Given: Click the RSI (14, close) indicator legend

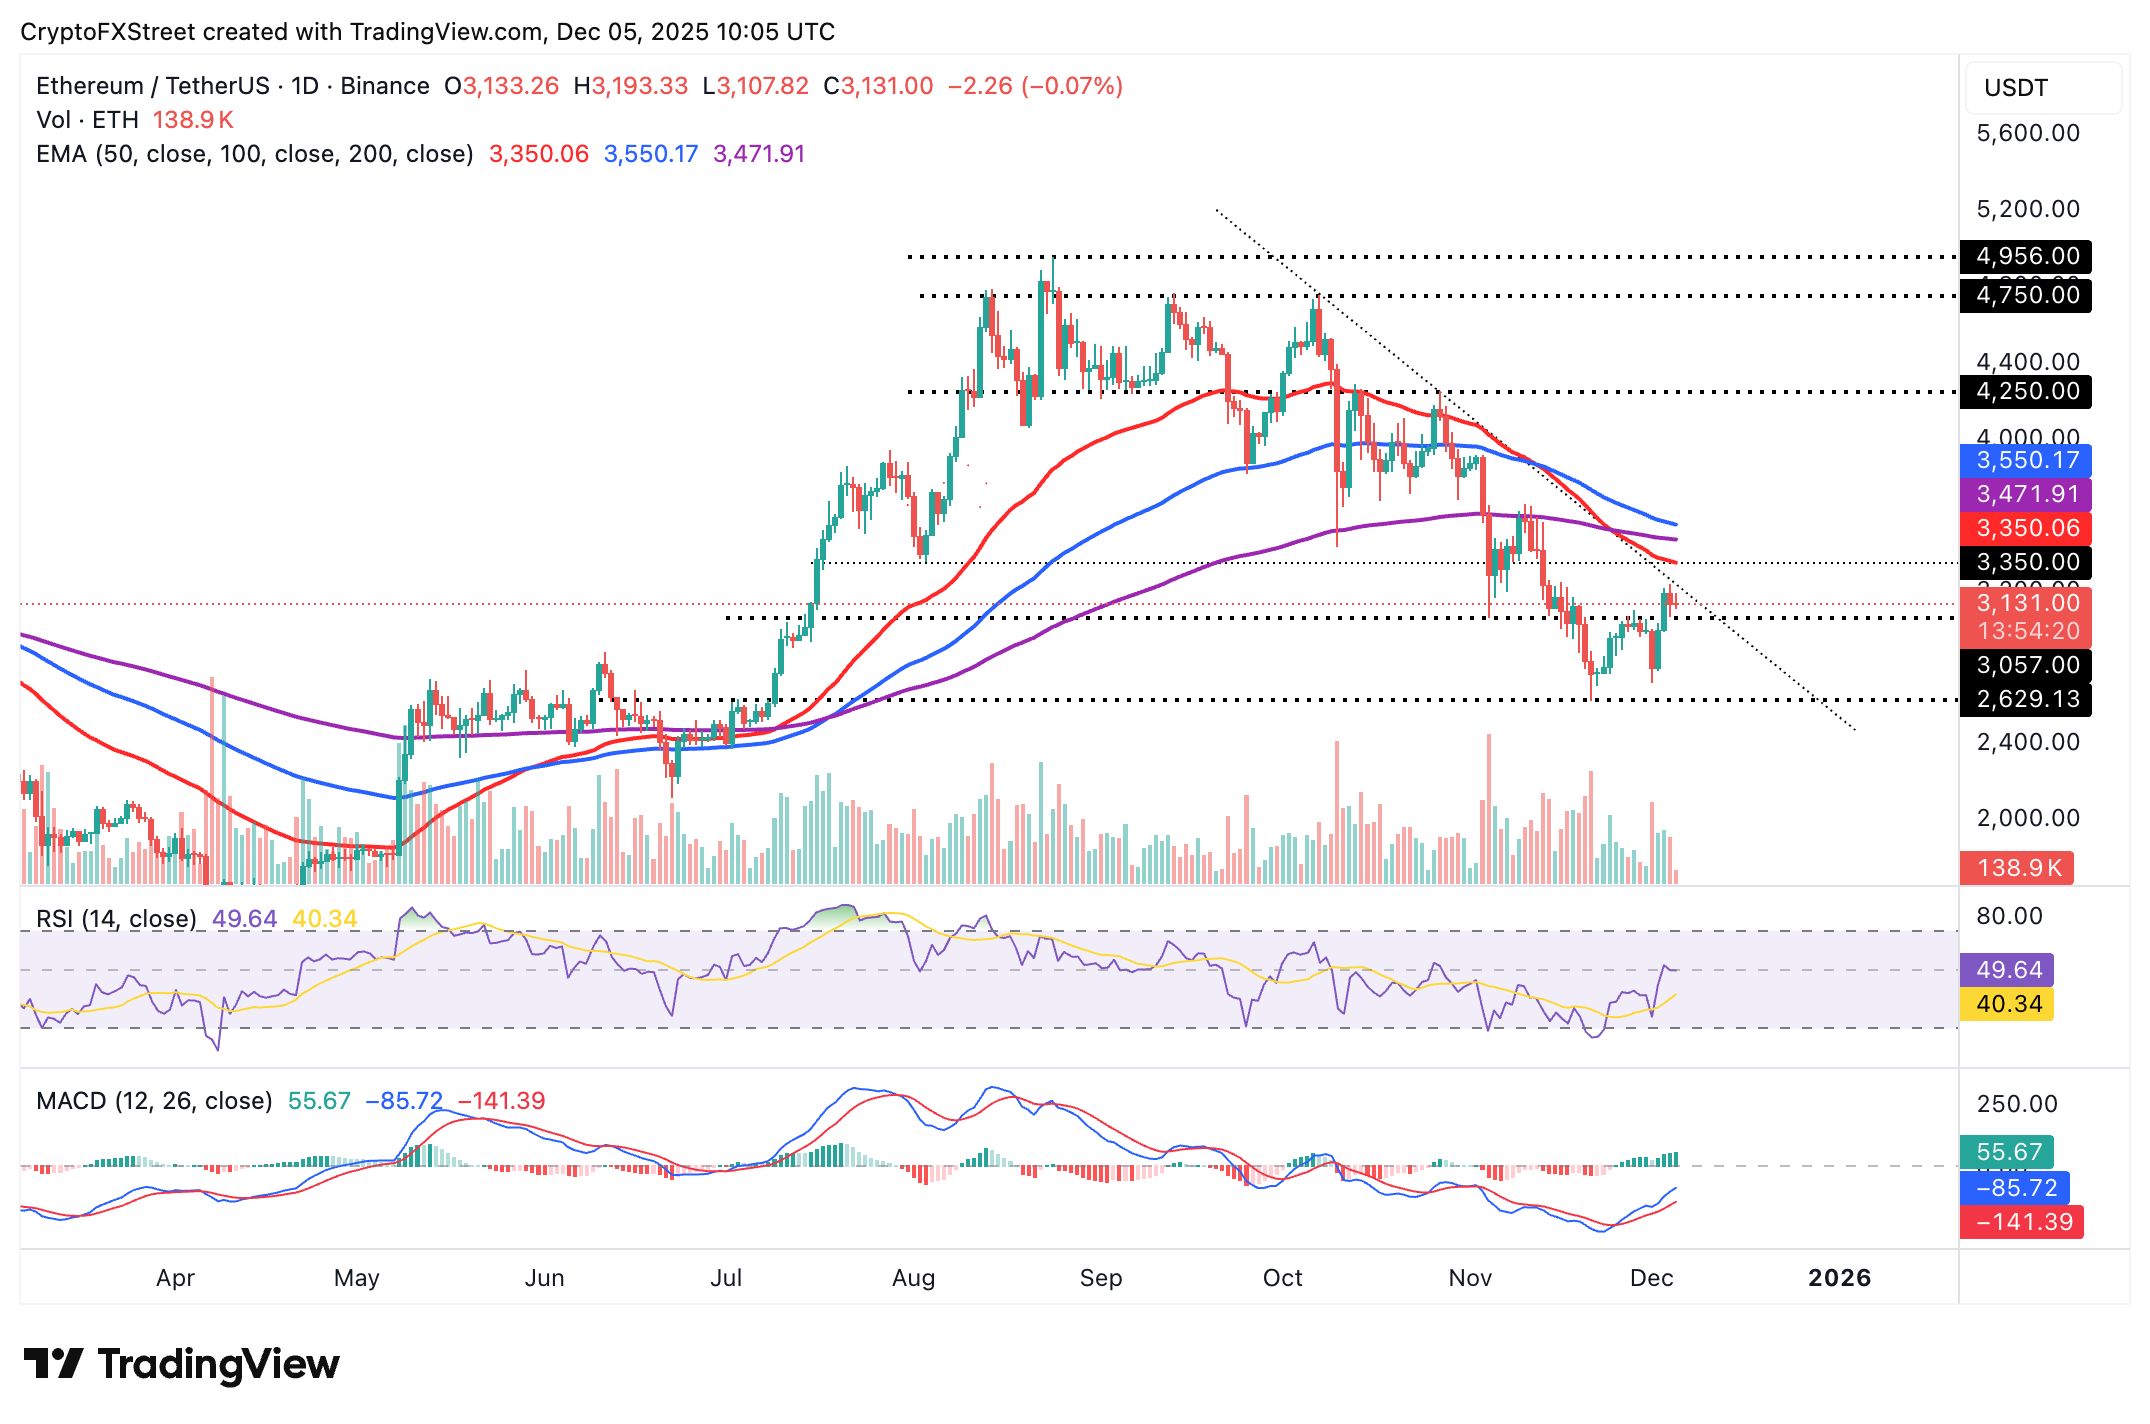Looking at the screenshot, I should pos(116,918).
